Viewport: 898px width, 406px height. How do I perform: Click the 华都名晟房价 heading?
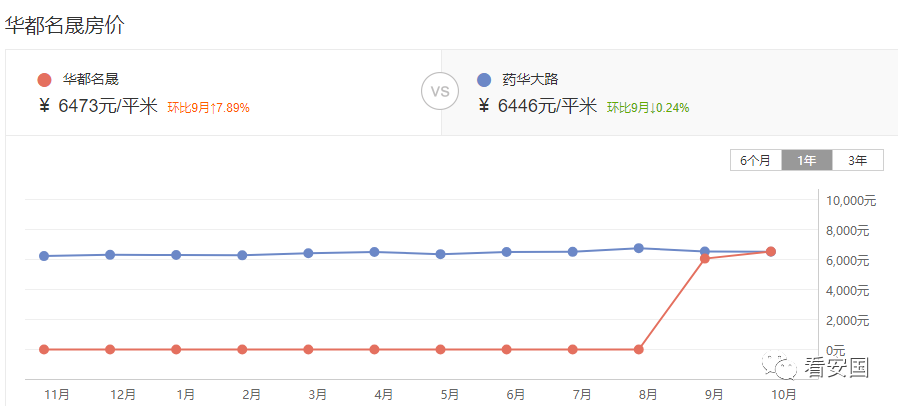tap(64, 25)
